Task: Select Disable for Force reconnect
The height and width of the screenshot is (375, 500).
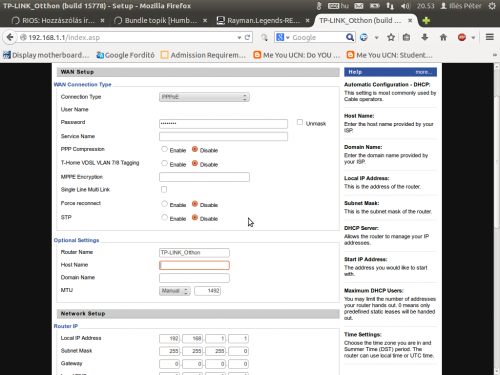Action: coord(195,203)
